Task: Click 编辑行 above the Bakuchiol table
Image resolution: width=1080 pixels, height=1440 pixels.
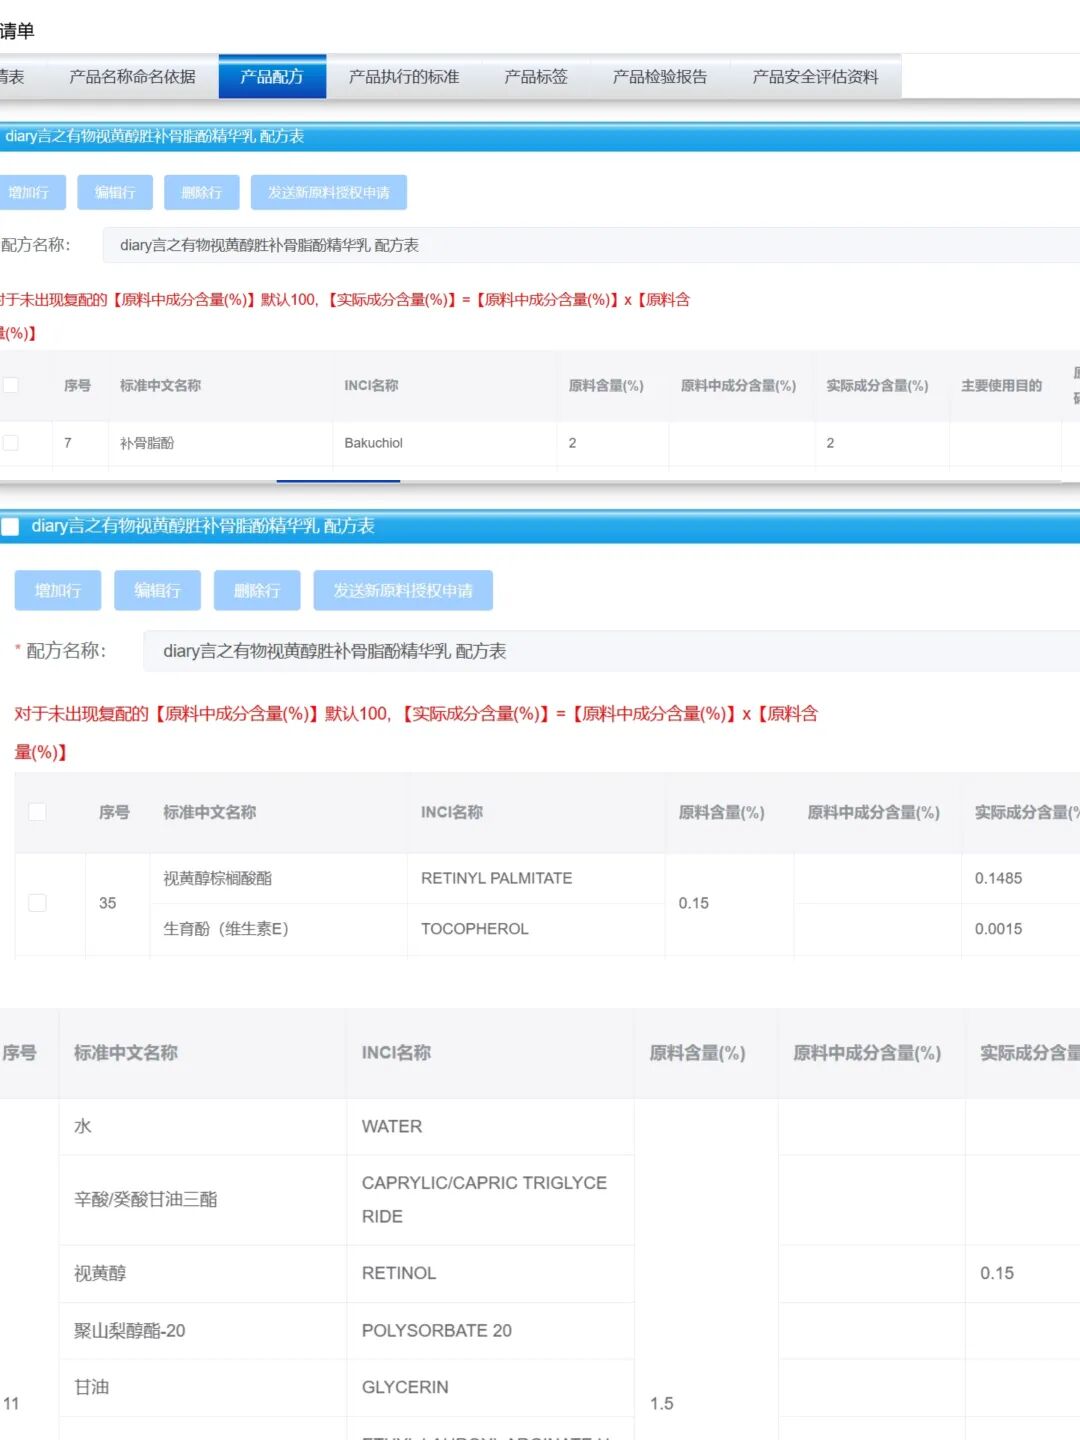Action: (115, 193)
